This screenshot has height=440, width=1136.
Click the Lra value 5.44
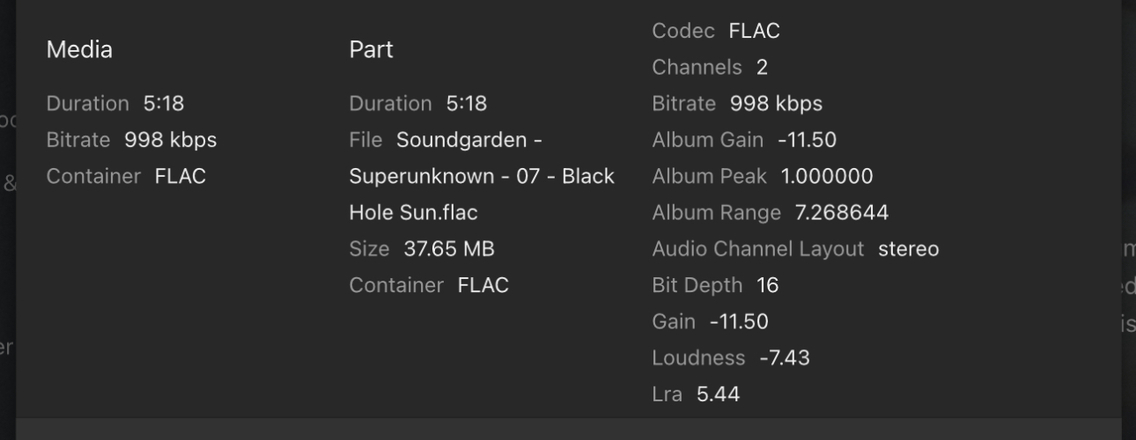tap(718, 394)
